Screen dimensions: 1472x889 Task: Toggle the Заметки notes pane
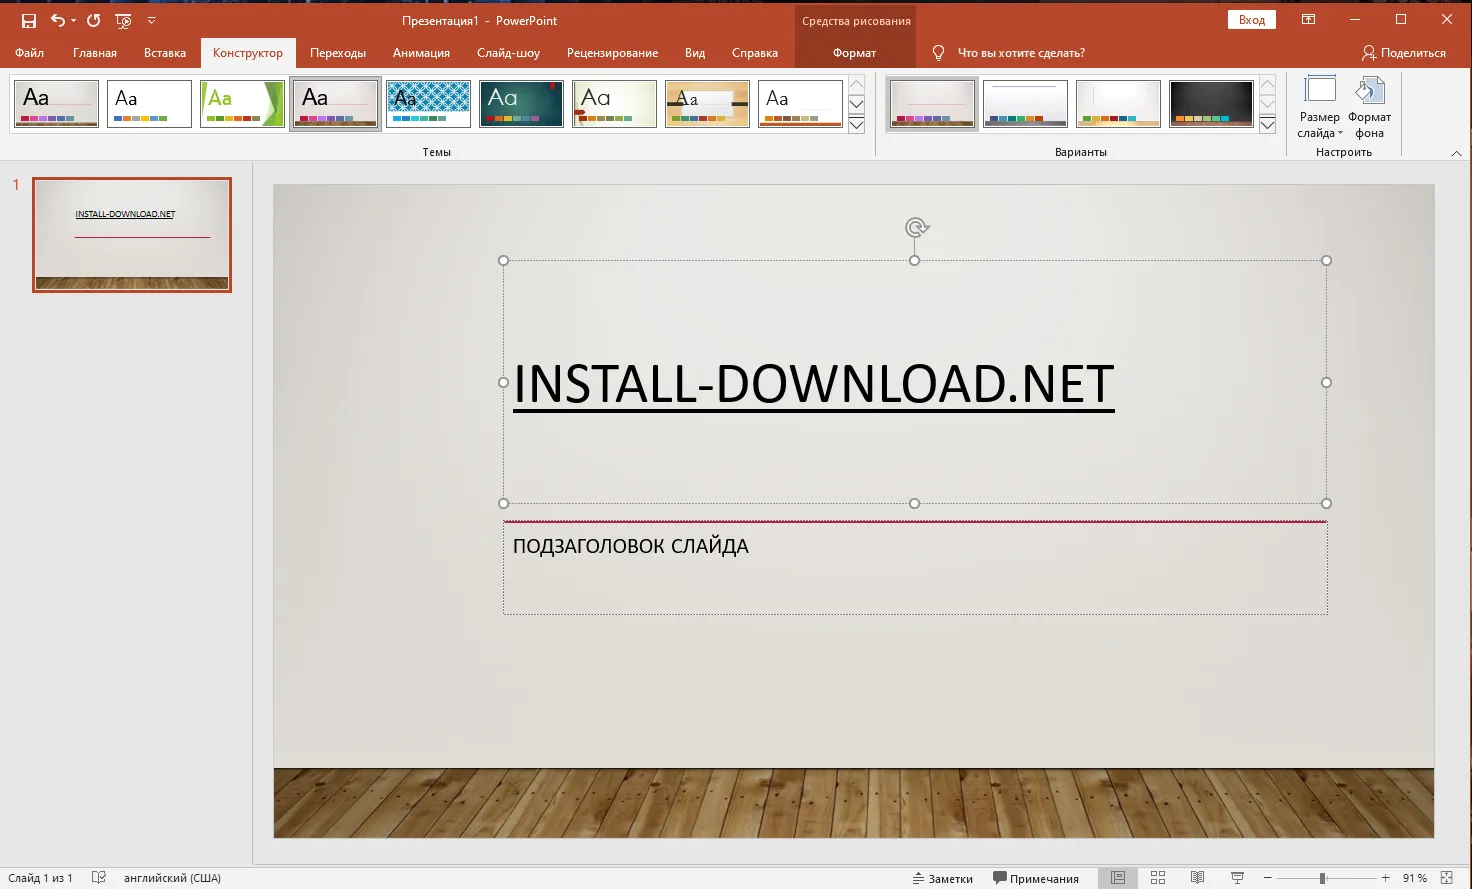tap(942, 878)
